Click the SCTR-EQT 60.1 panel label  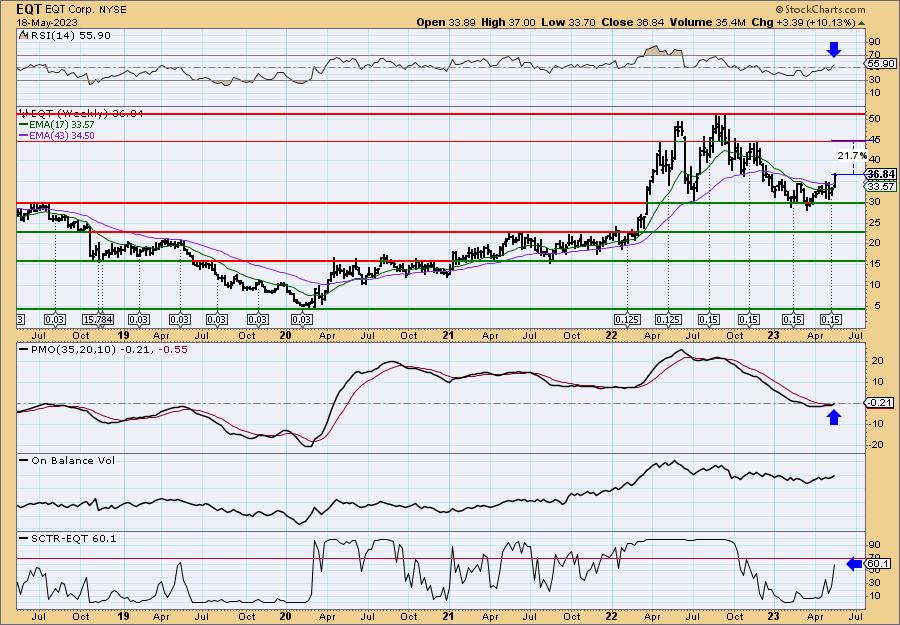click(x=68, y=538)
